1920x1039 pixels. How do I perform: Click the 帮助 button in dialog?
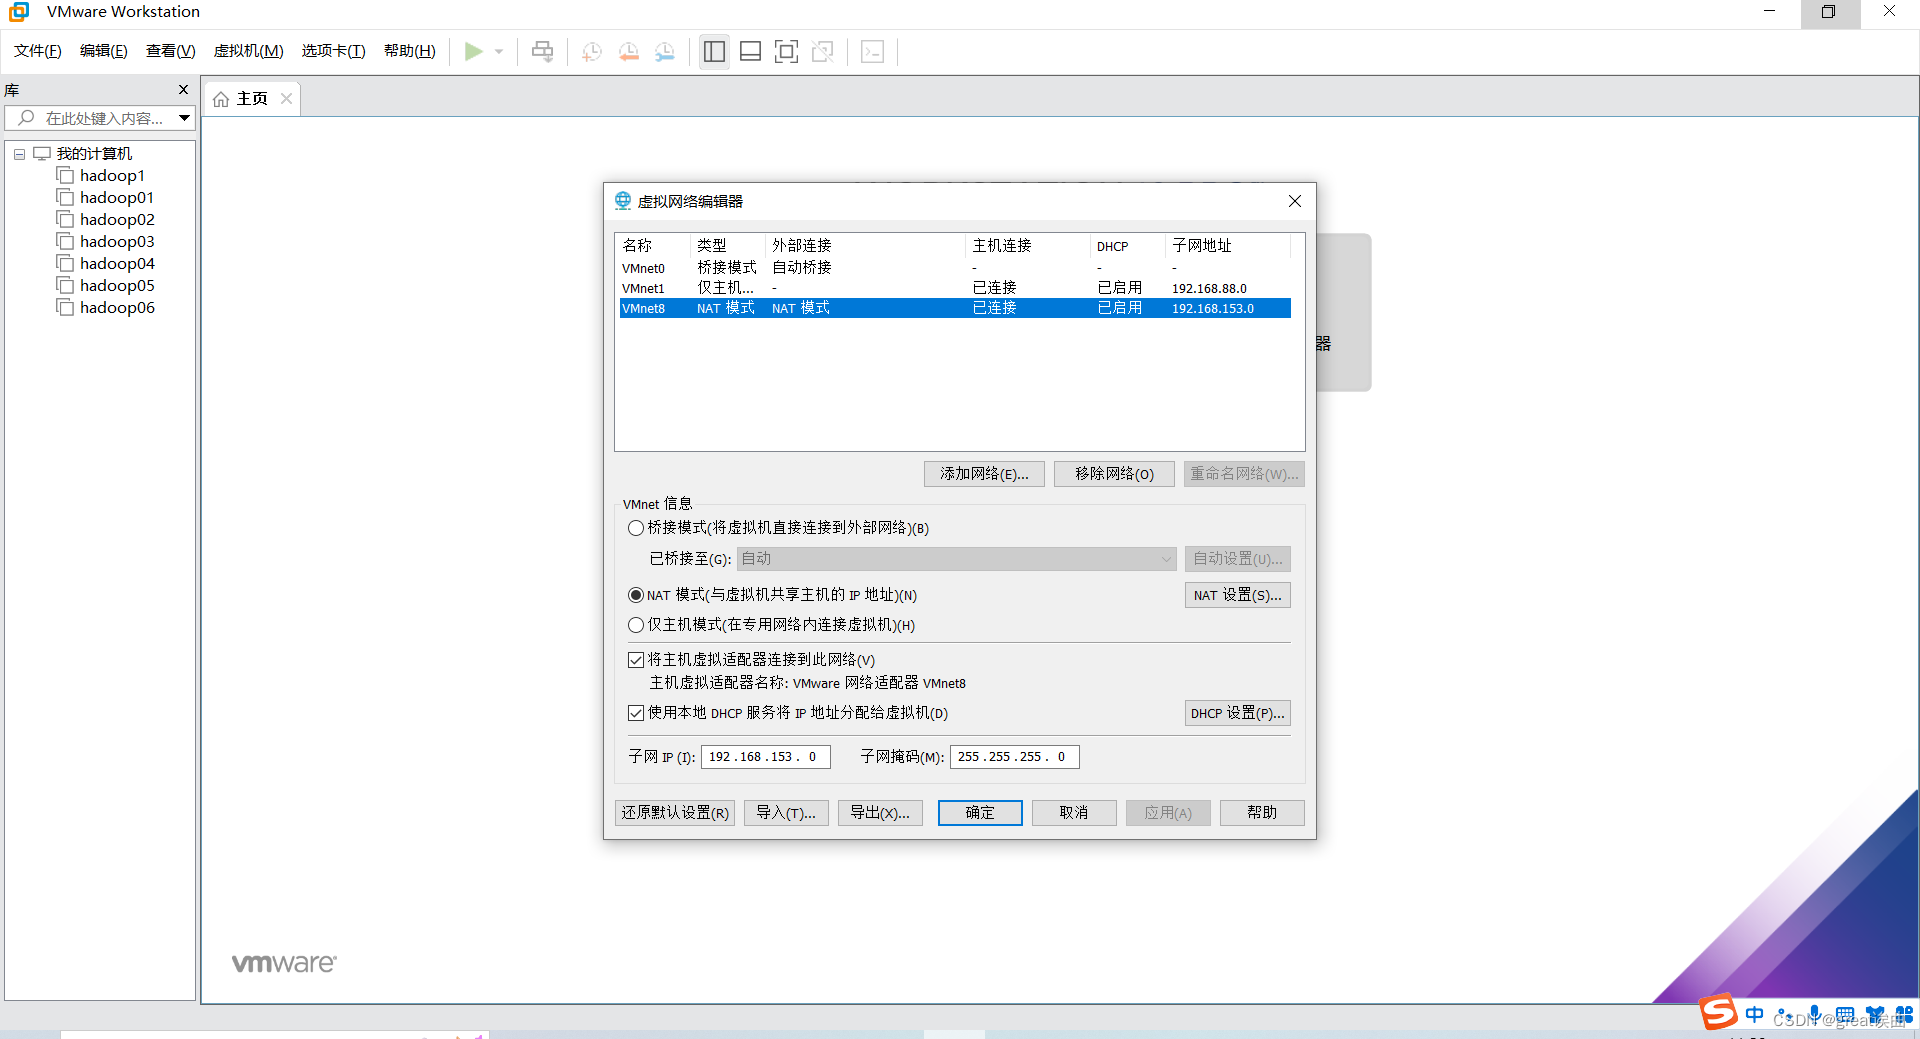tap(1262, 813)
